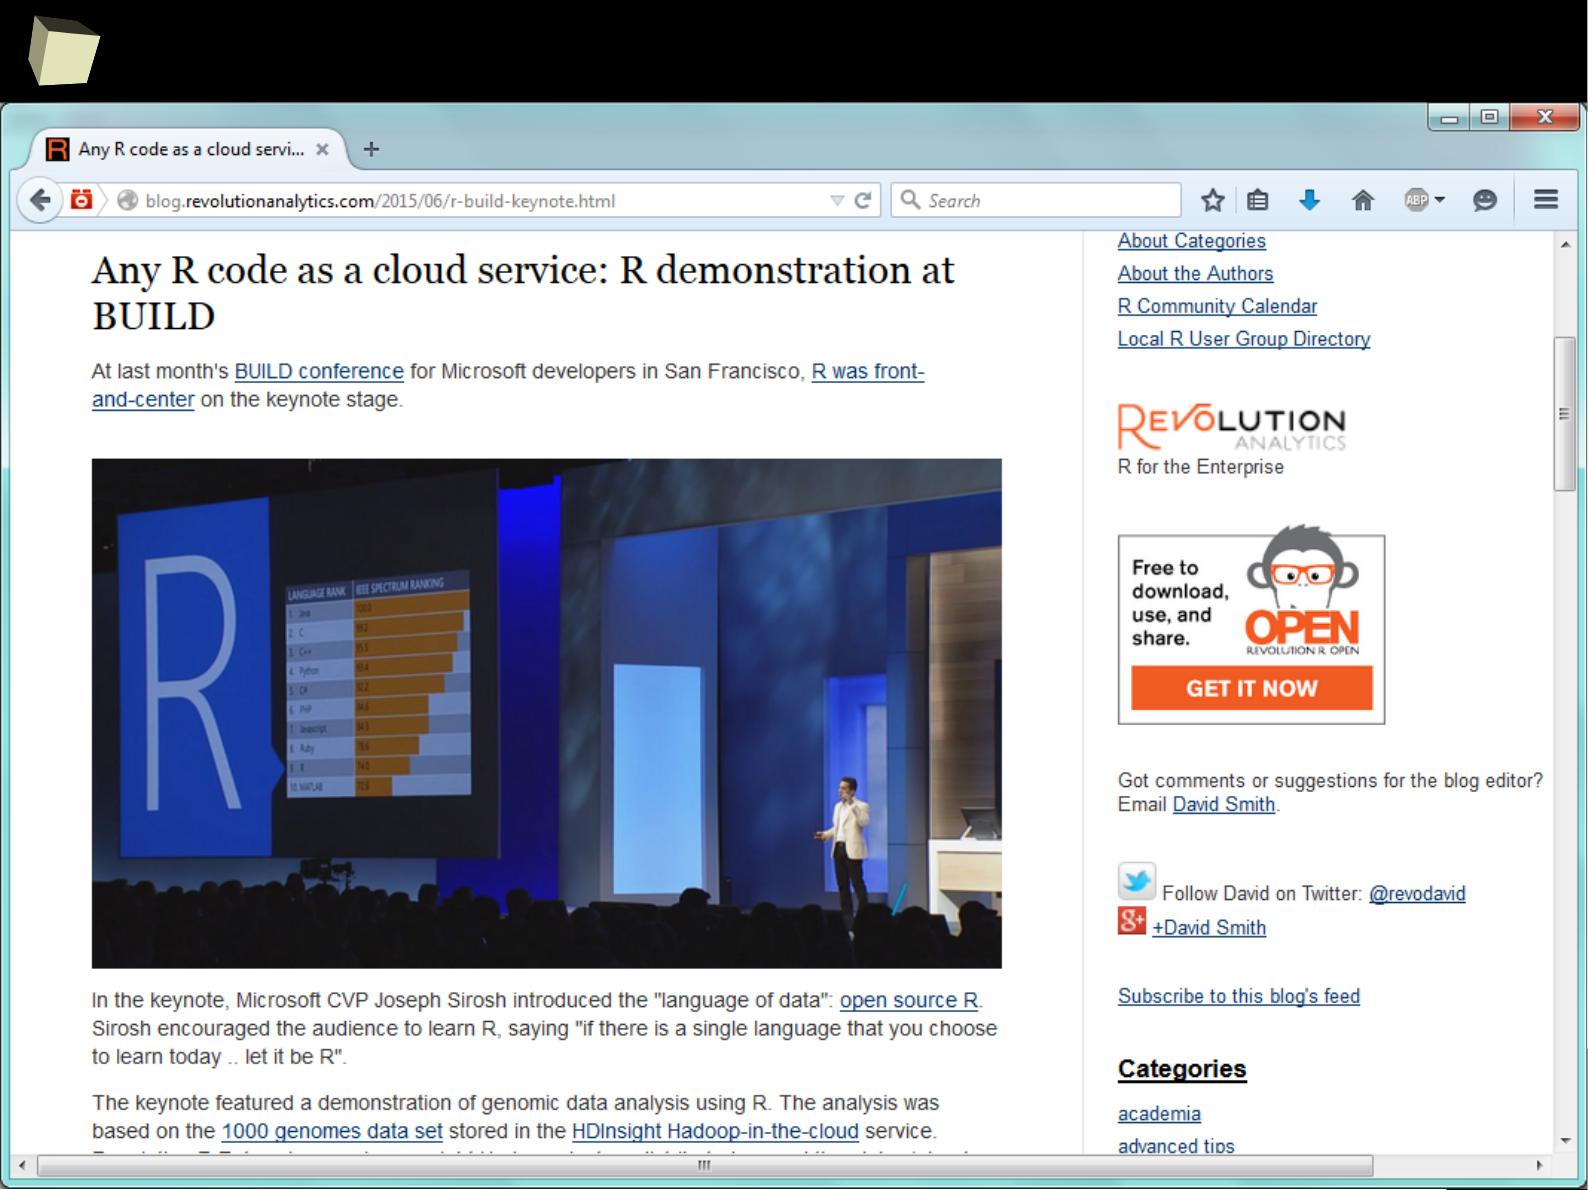Click the red camera icon beside the address bar

point(81,200)
